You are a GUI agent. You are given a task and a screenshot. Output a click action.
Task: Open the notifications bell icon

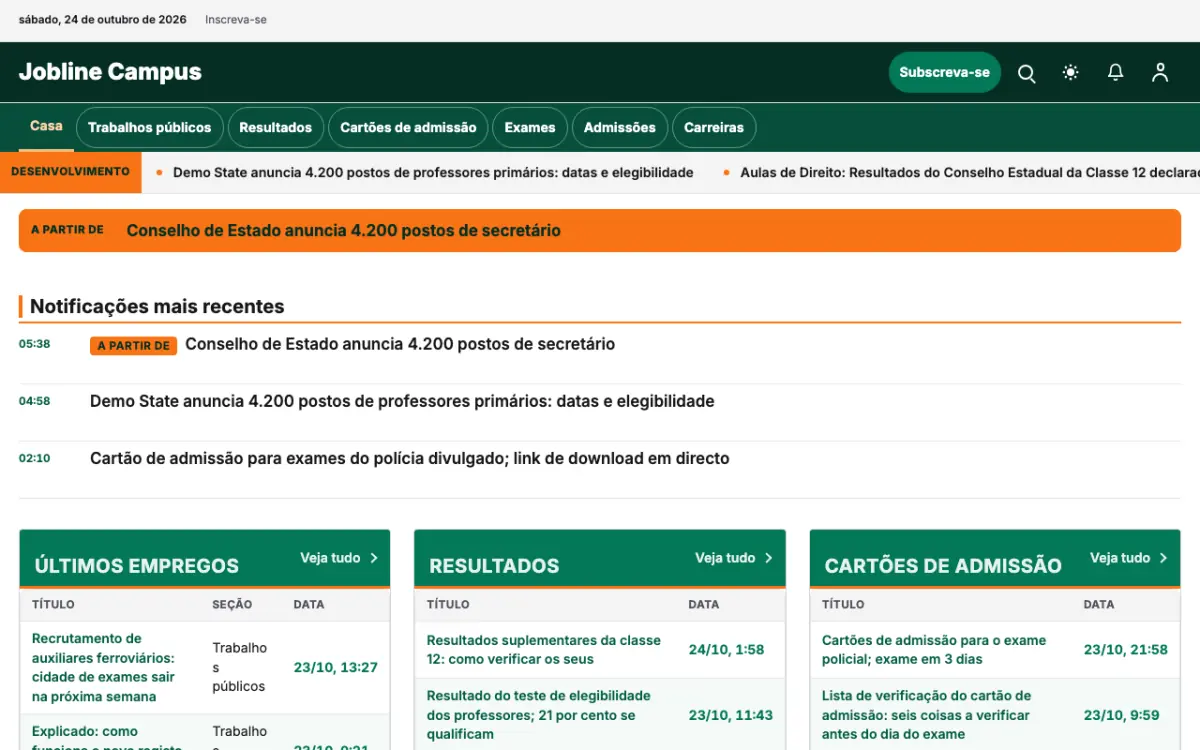coord(1115,73)
